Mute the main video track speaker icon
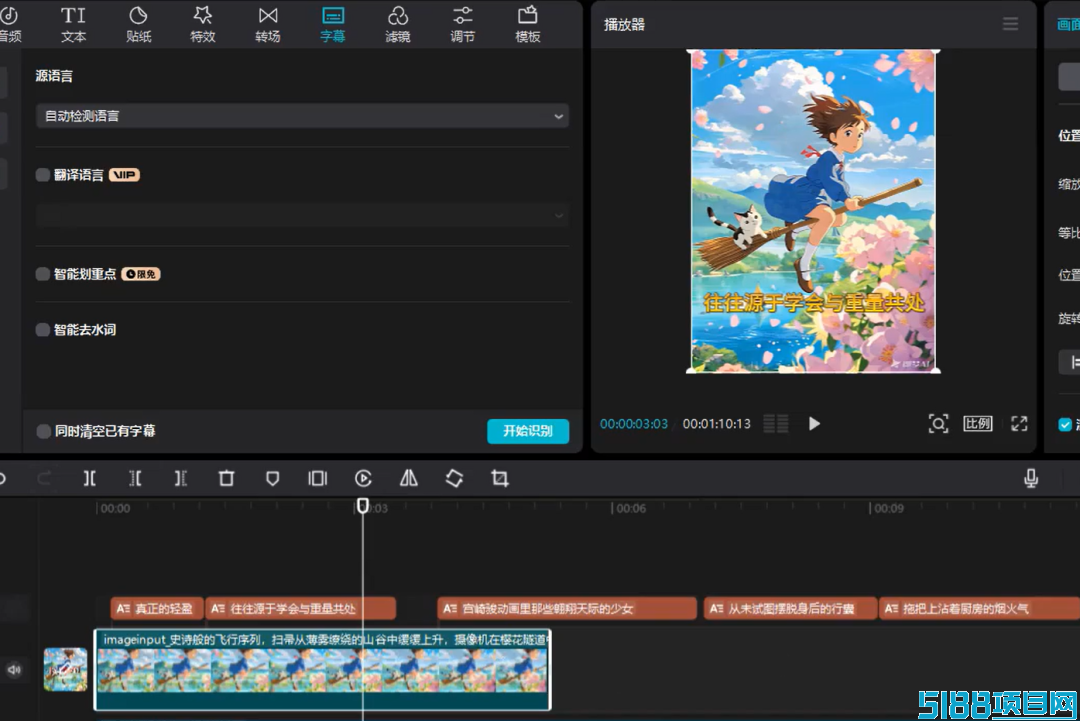The height and width of the screenshot is (721, 1080). coord(14,669)
